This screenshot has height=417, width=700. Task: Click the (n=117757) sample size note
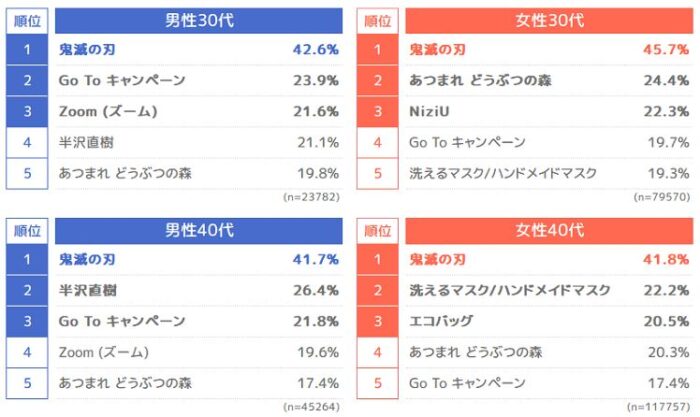pos(658,406)
